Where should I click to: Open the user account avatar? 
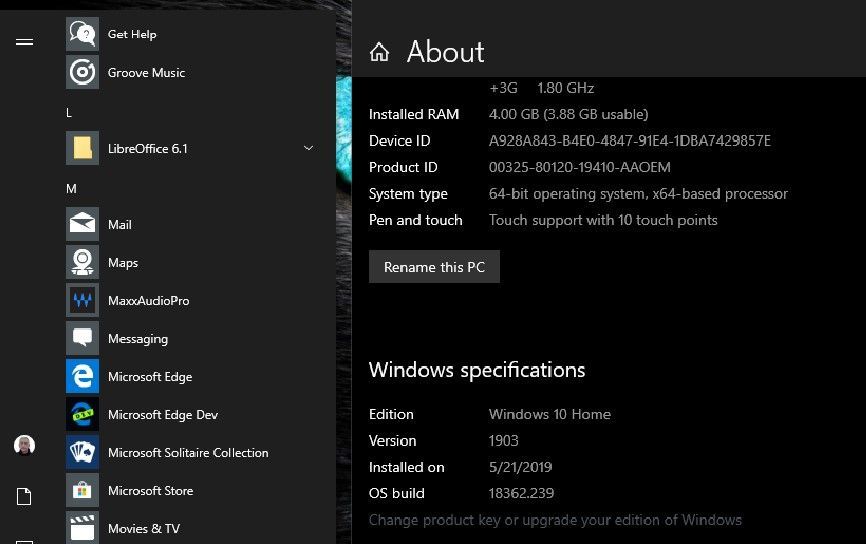pos(25,445)
